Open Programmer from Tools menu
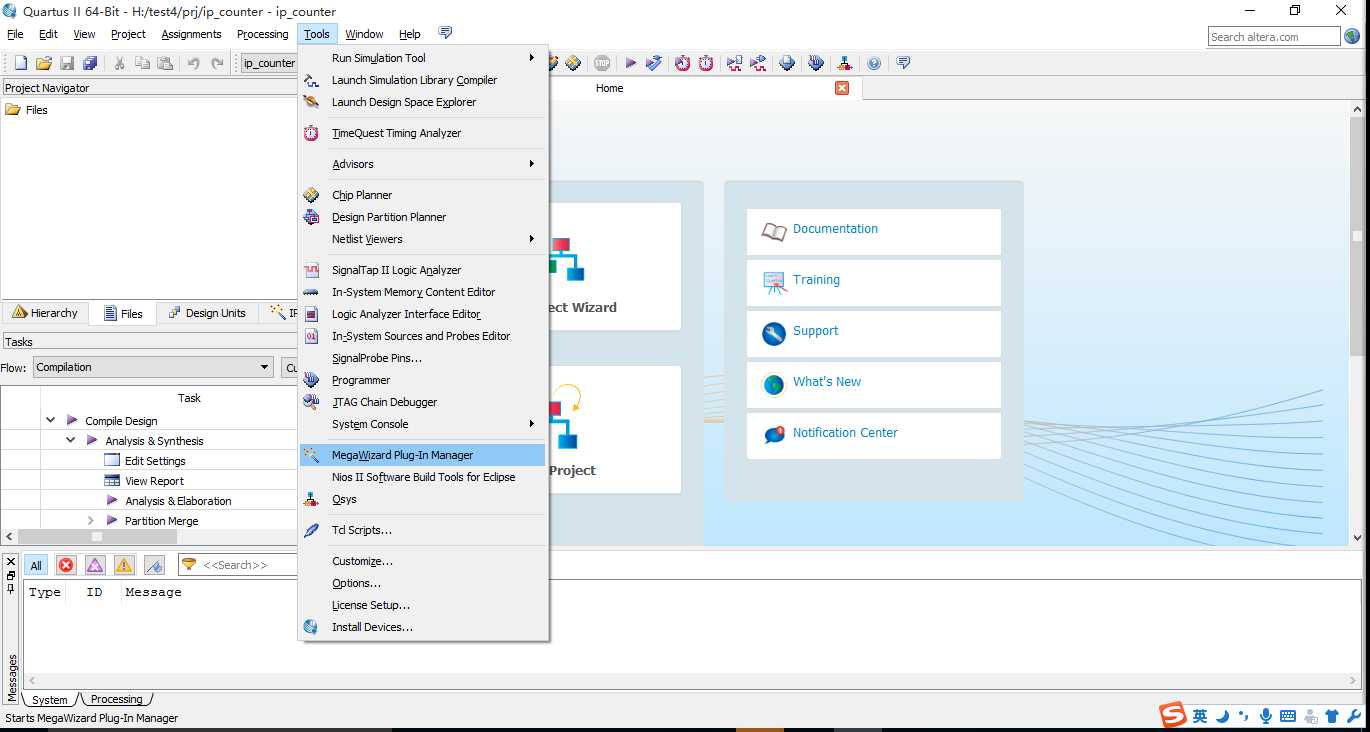This screenshot has width=1370, height=732. click(424, 380)
